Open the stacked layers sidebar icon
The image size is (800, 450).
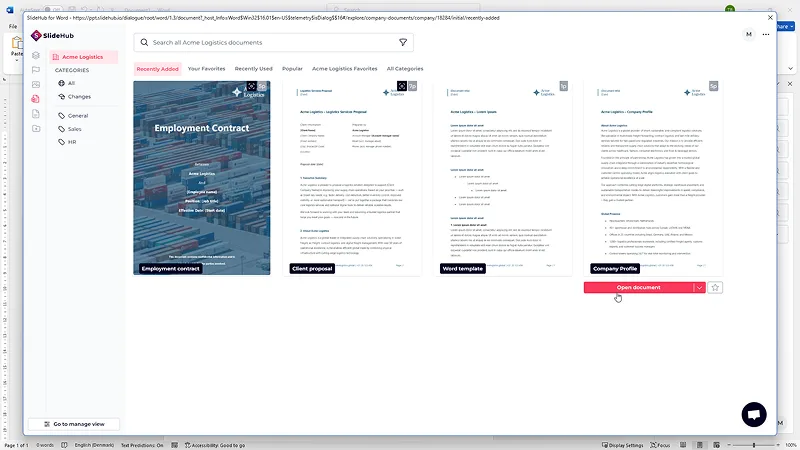[x=36, y=55]
